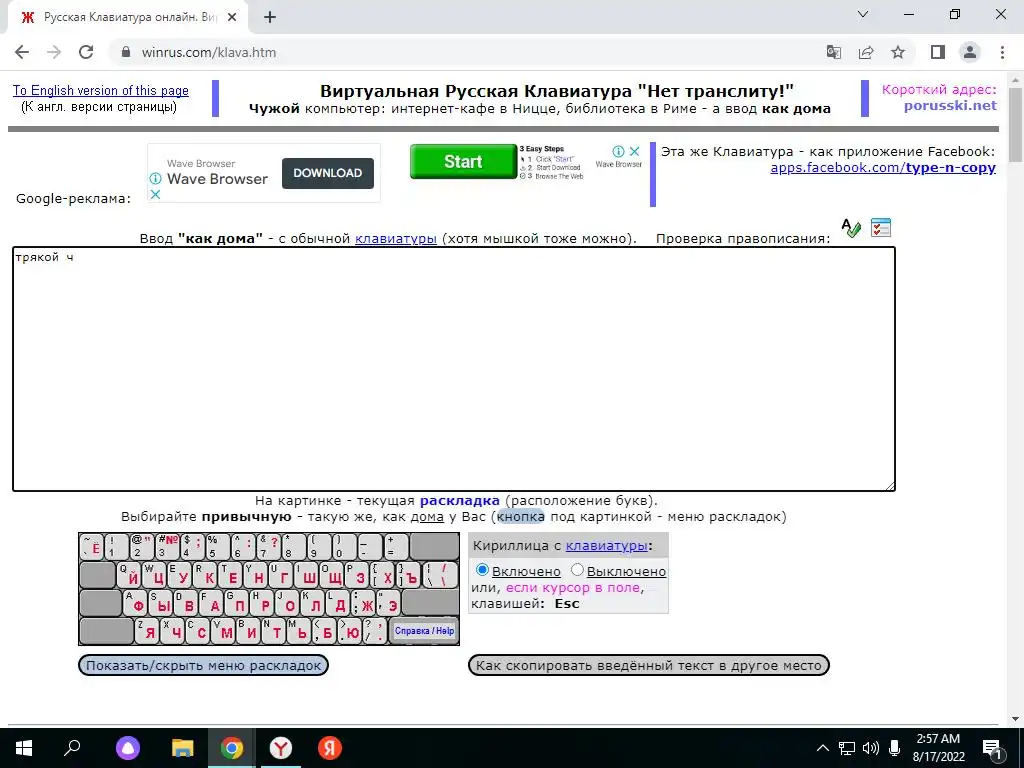Click the green Start ad button
This screenshot has width=1024, height=768.
click(x=463, y=161)
